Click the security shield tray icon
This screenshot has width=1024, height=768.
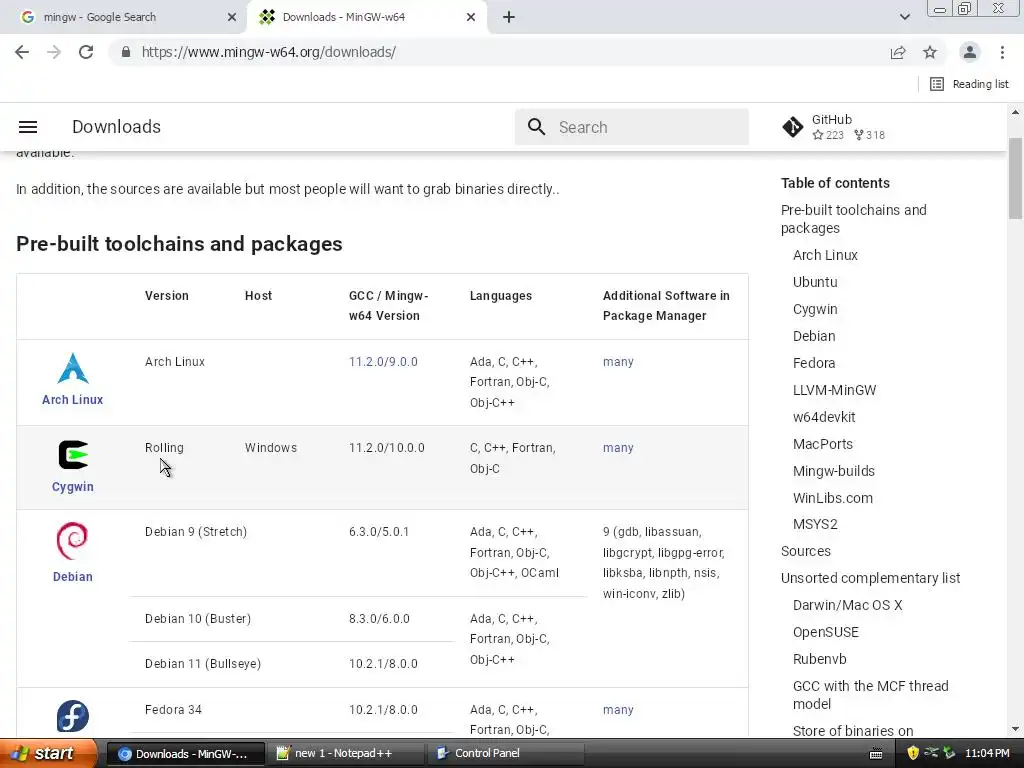click(912, 754)
